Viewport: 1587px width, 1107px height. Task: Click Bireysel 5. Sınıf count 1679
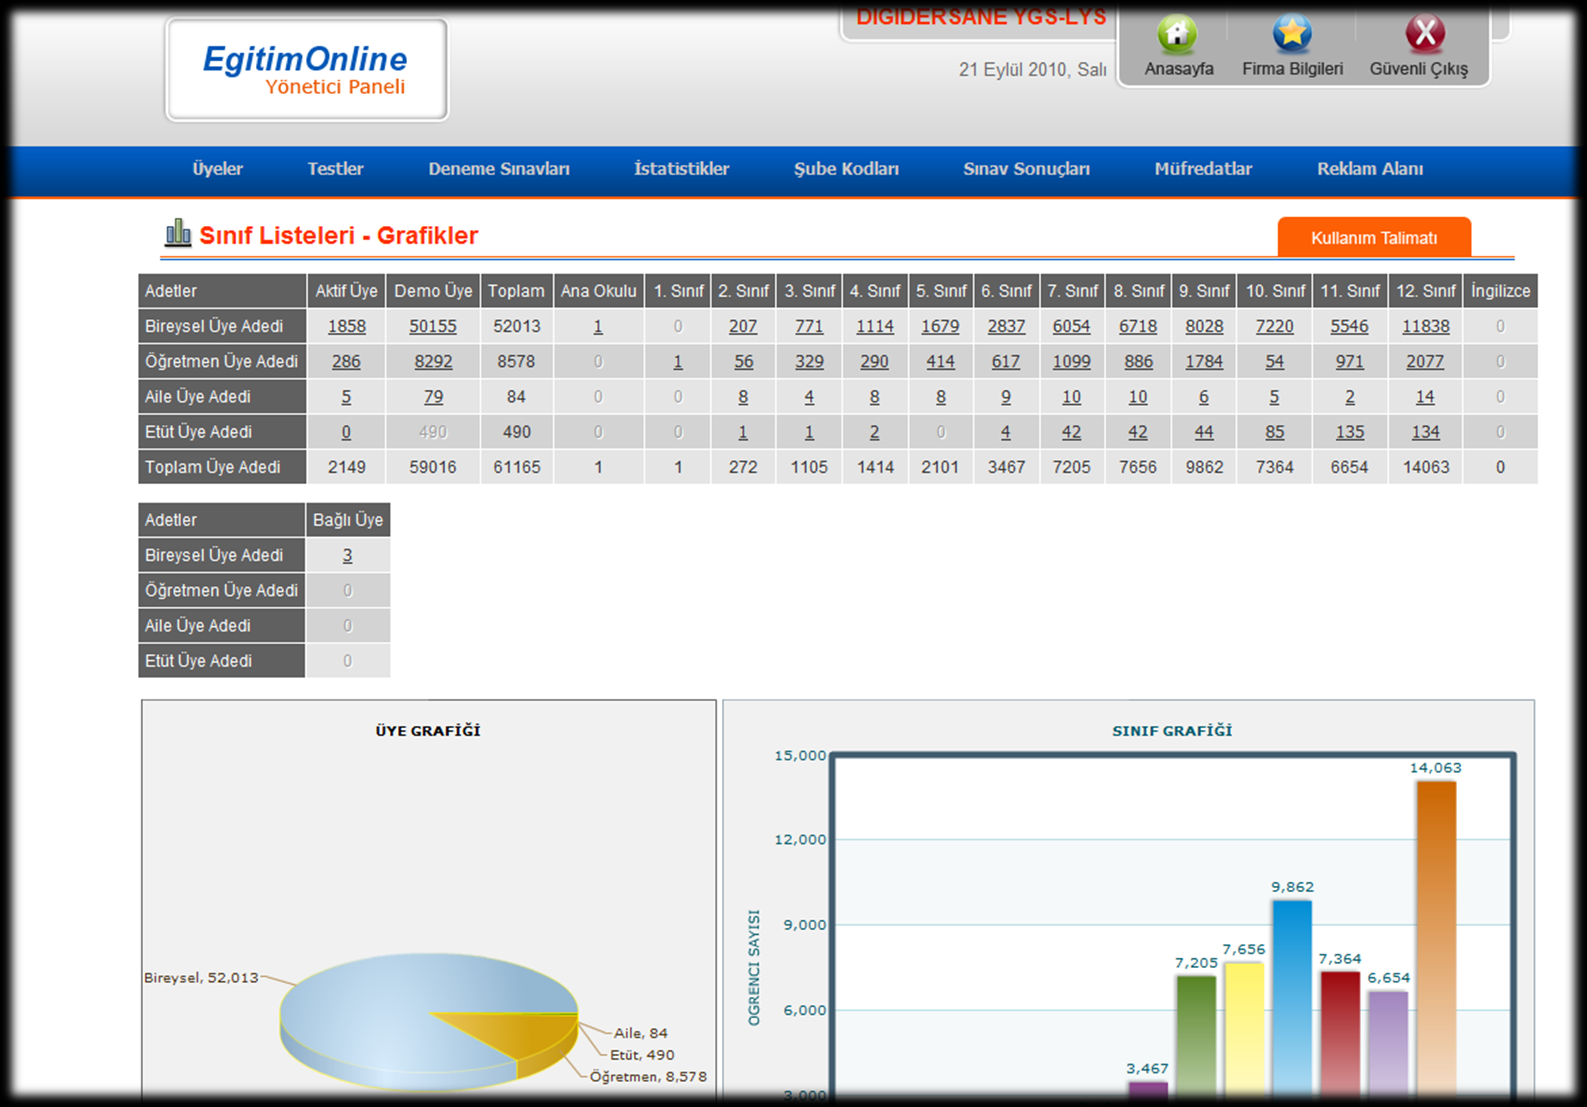point(940,326)
